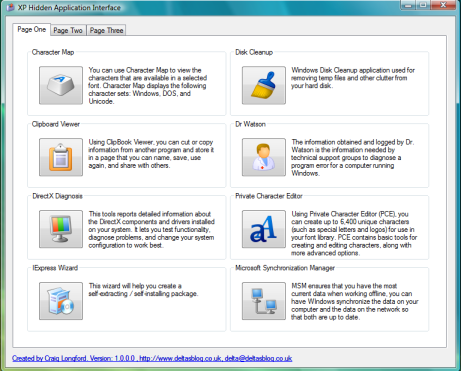The height and width of the screenshot is (371, 461).
Task: Launch IExpress Wizard package icon
Action: 61,301
